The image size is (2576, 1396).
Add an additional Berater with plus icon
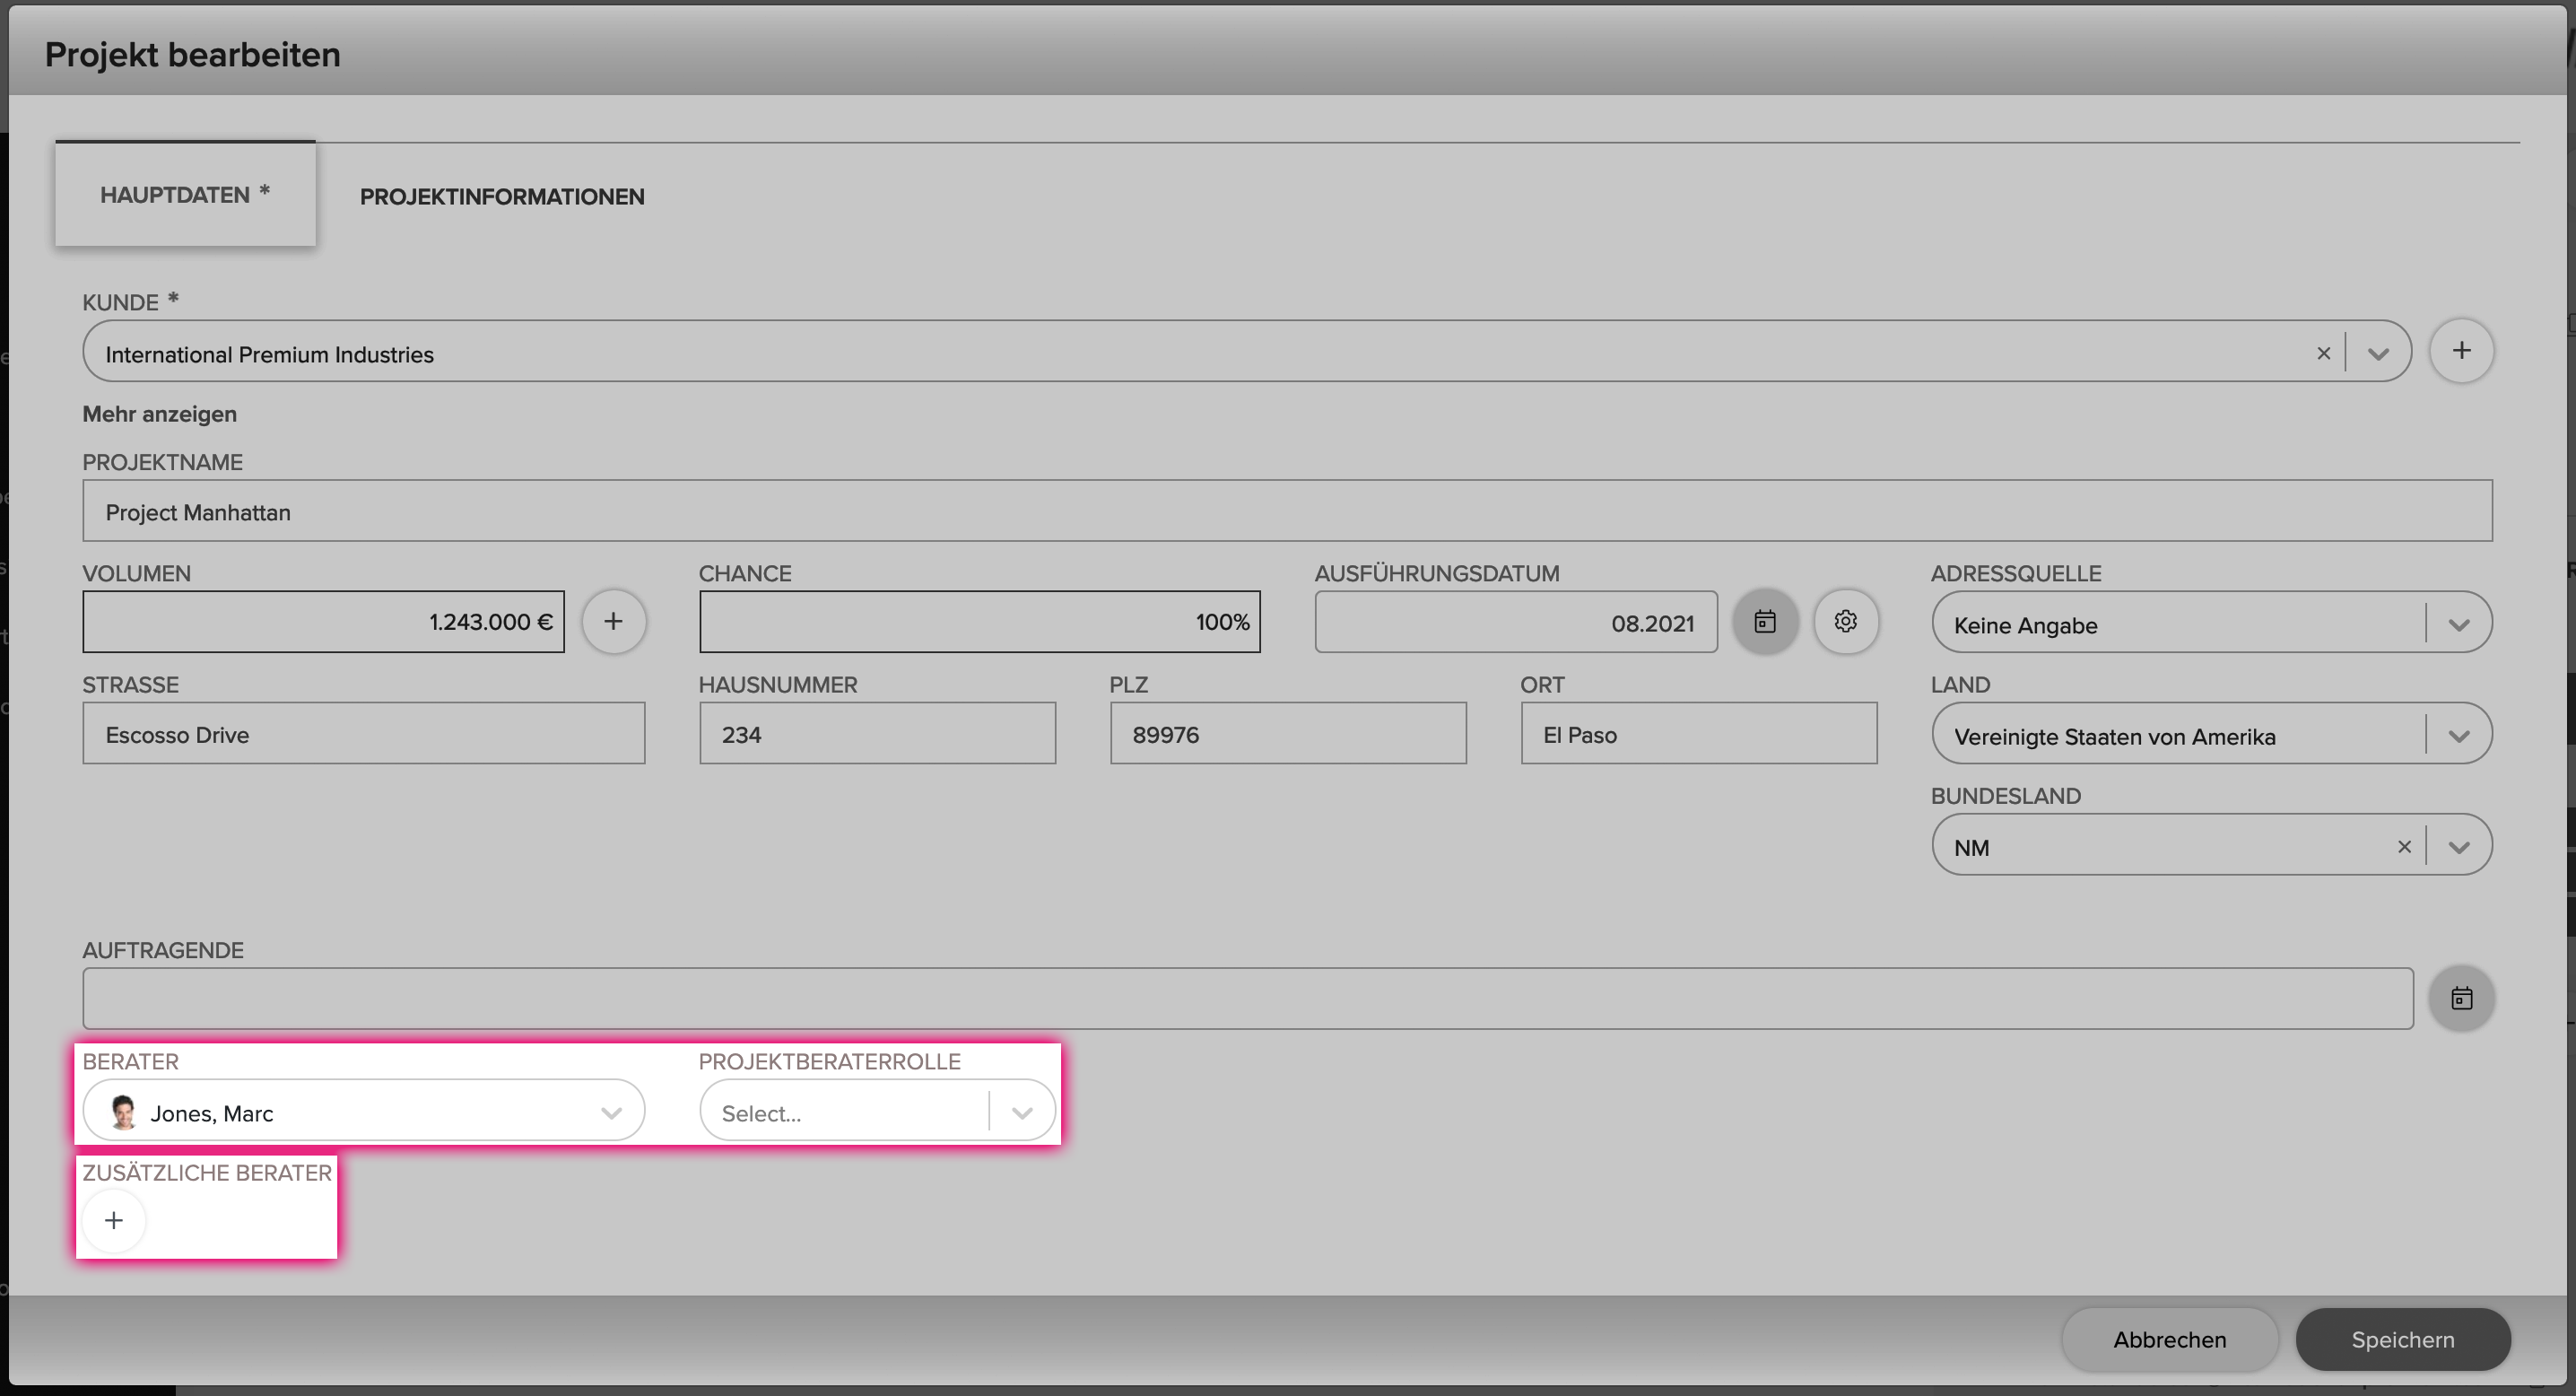click(x=114, y=1220)
